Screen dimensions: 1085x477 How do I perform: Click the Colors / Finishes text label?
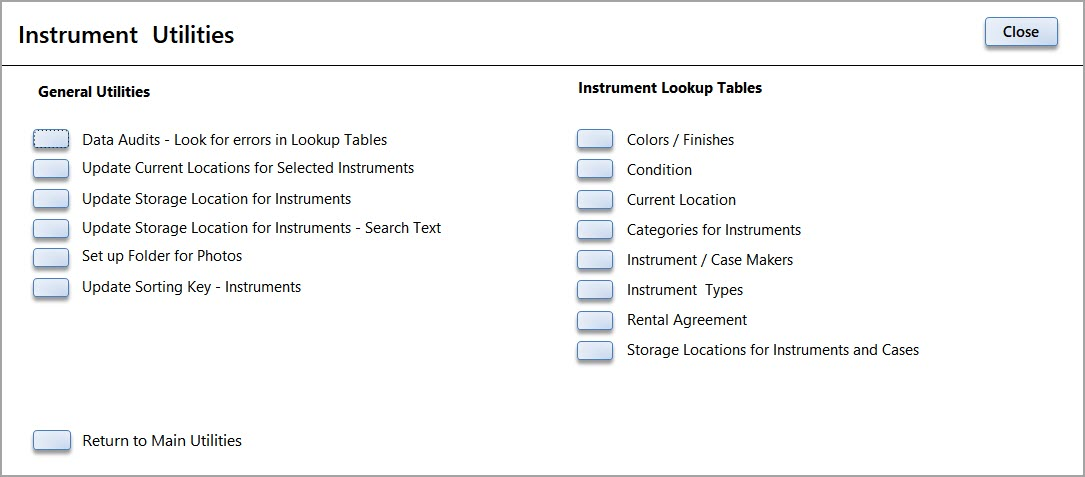coord(680,140)
